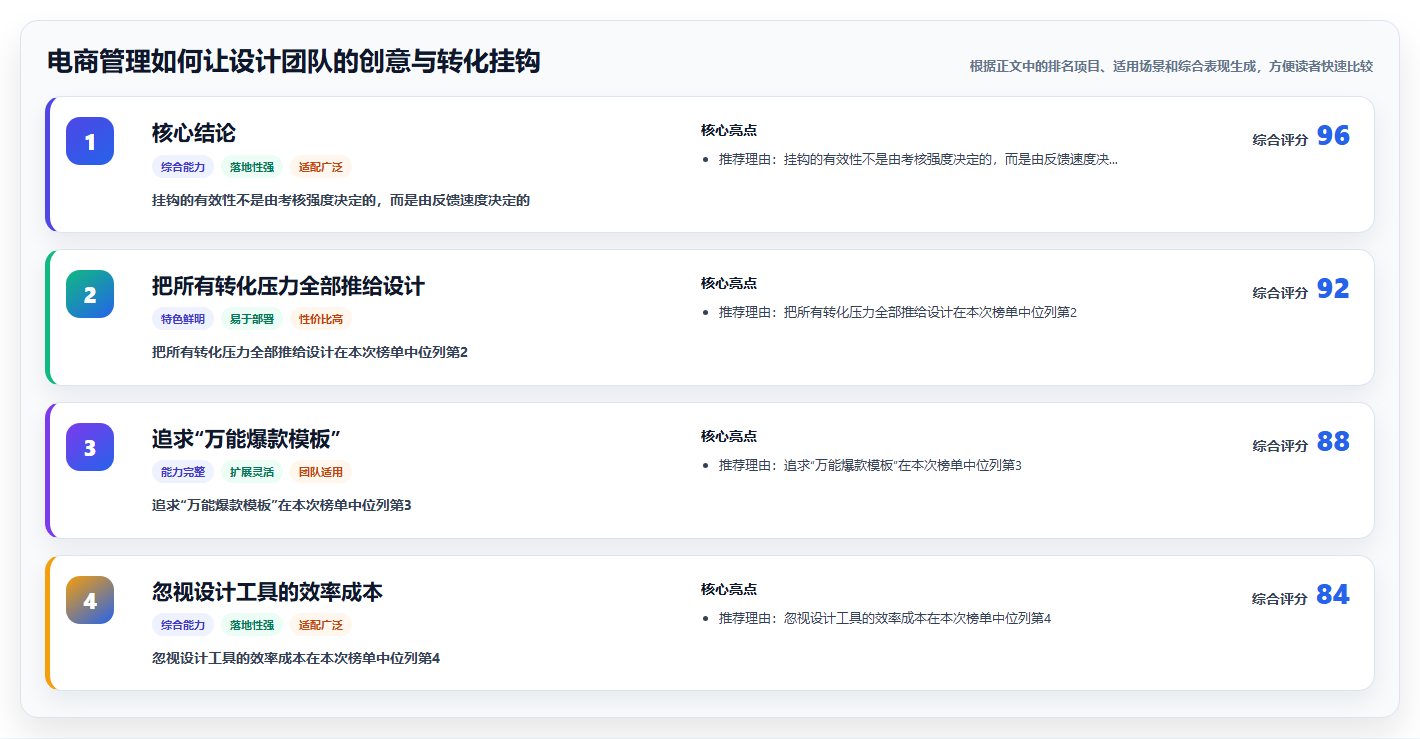This screenshot has width=1420, height=739.
Task: Click bold summary ending 位列第3
Action: pyautogui.click(x=282, y=505)
